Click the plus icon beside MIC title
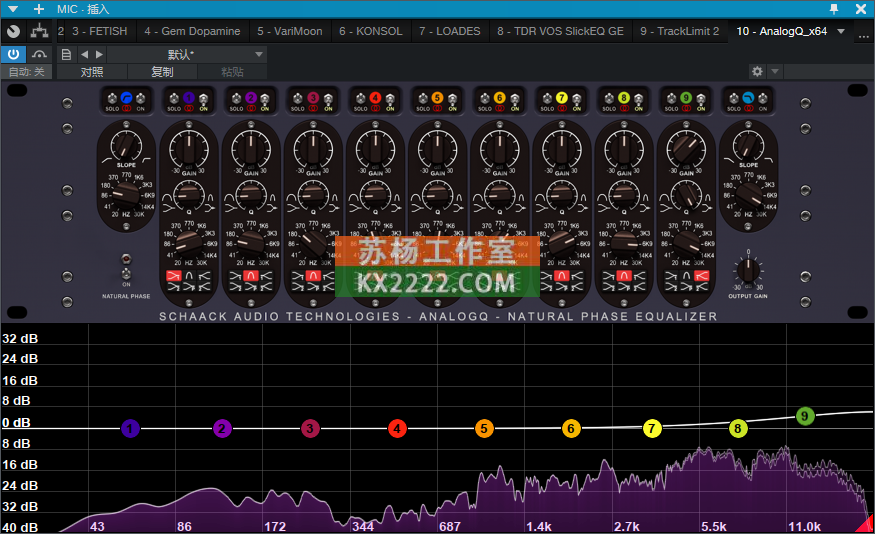The image size is (875, 534). pyautogui.click(x=39, y=9)
